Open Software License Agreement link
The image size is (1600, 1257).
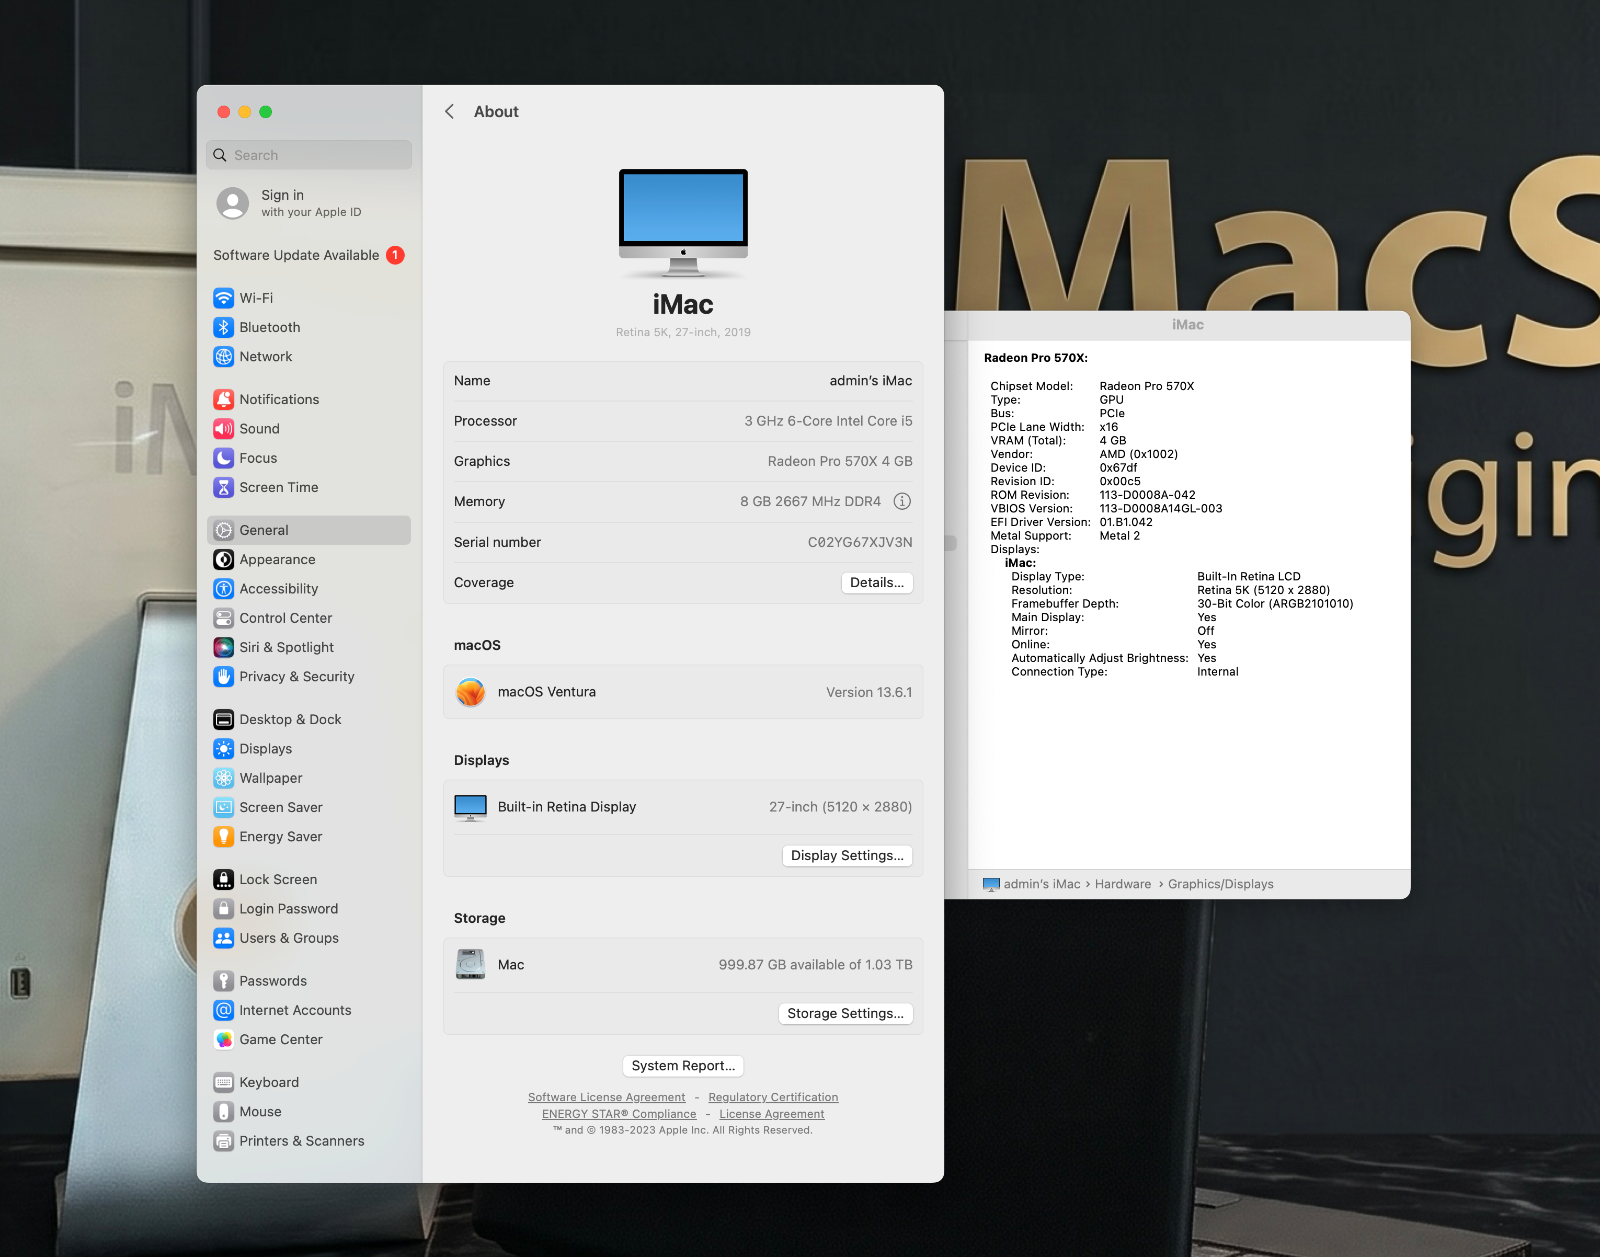[x=607, y=1097]
